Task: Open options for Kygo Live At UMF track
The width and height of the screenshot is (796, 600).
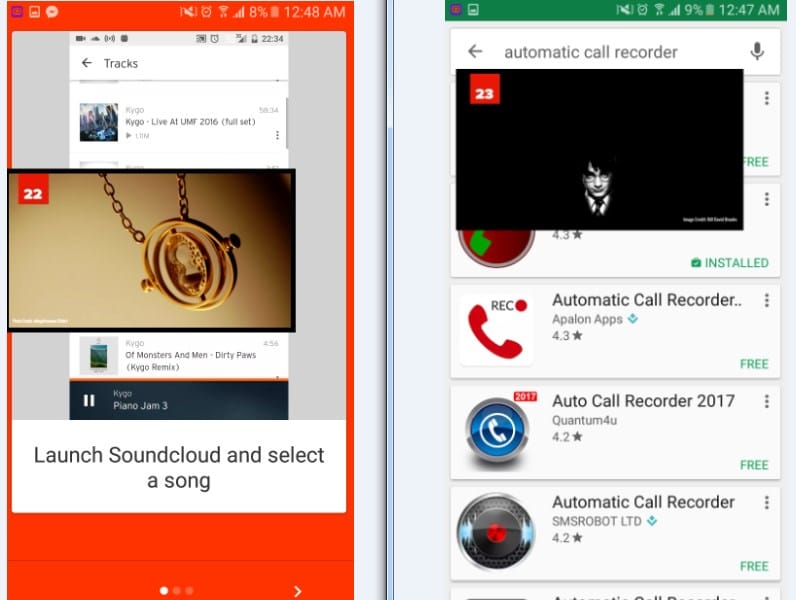Action: 277,134
